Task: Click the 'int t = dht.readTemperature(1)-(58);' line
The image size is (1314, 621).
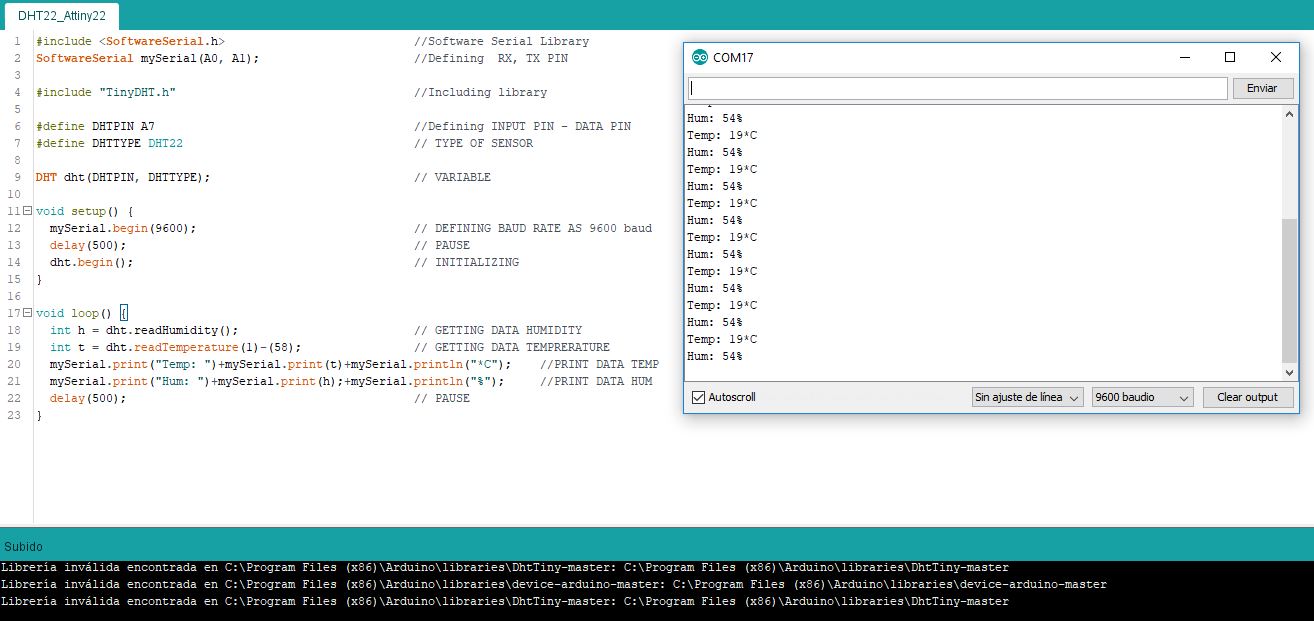Action: tap(176, 348)
